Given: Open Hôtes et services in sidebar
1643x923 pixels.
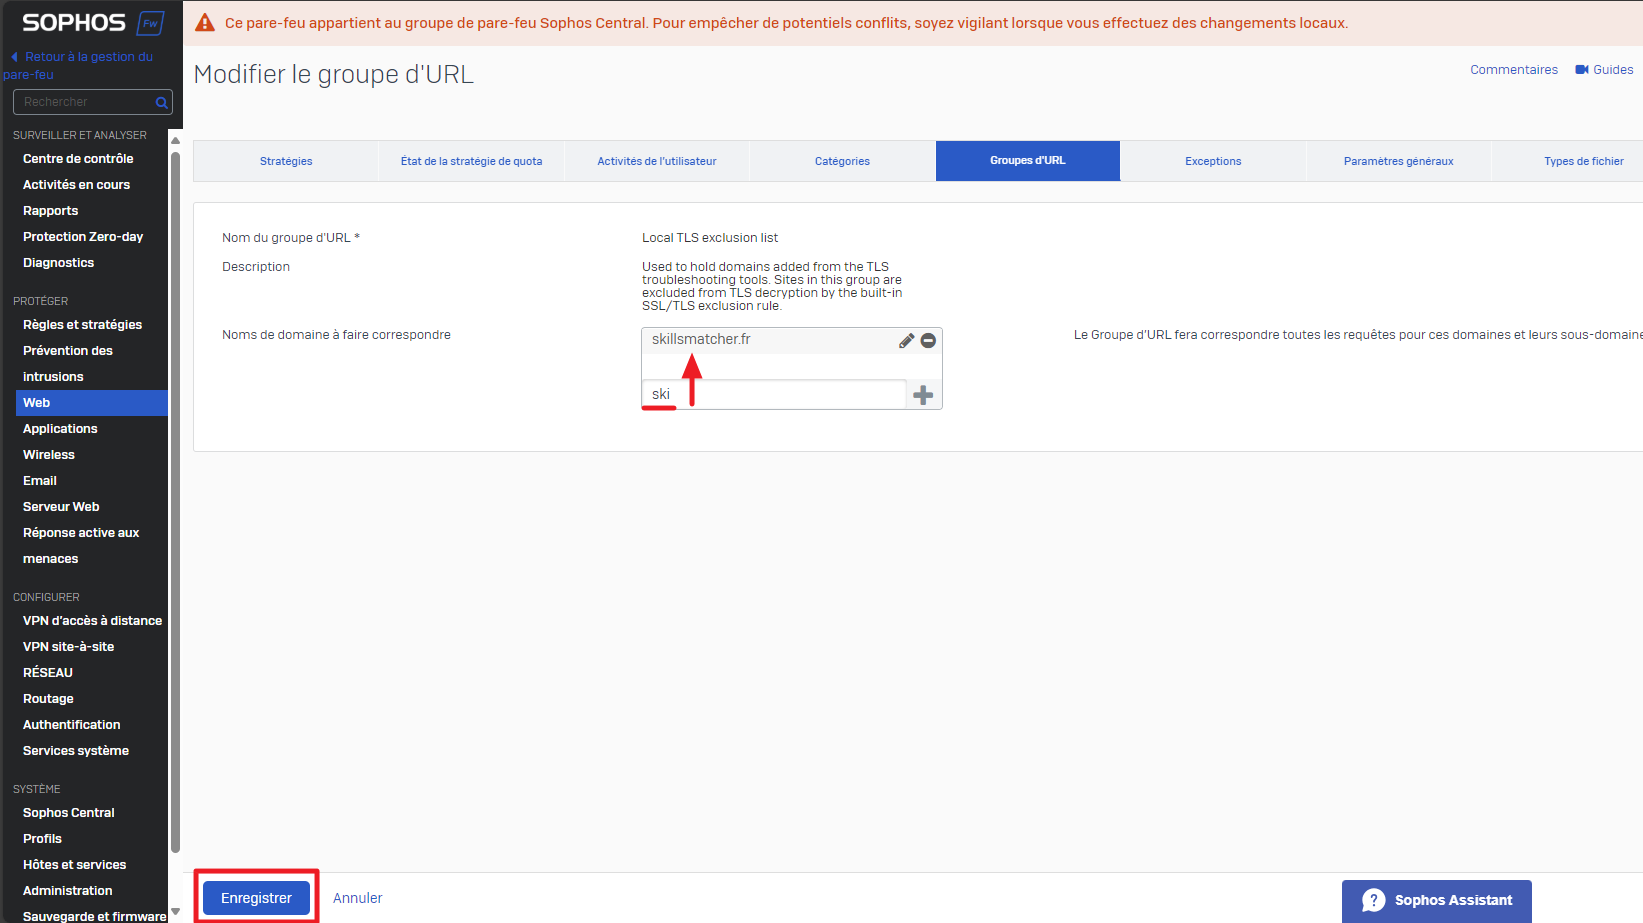Looking at the screenshot, I should pyautogui.click(x=74, y=865).
